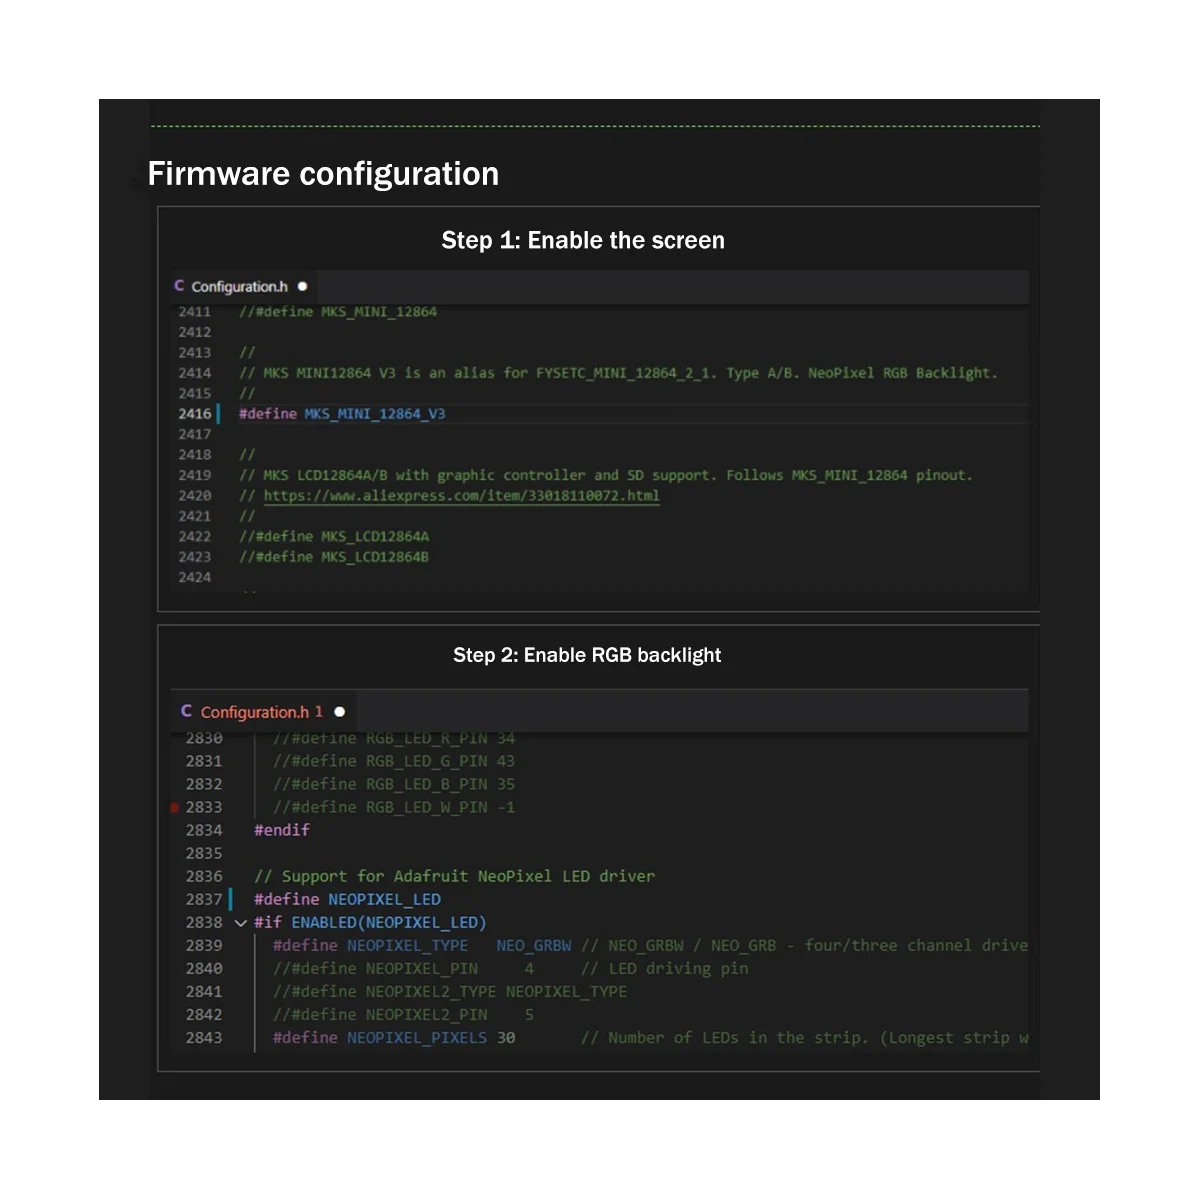Click the red marker beside line 2833

pos(175,807)
